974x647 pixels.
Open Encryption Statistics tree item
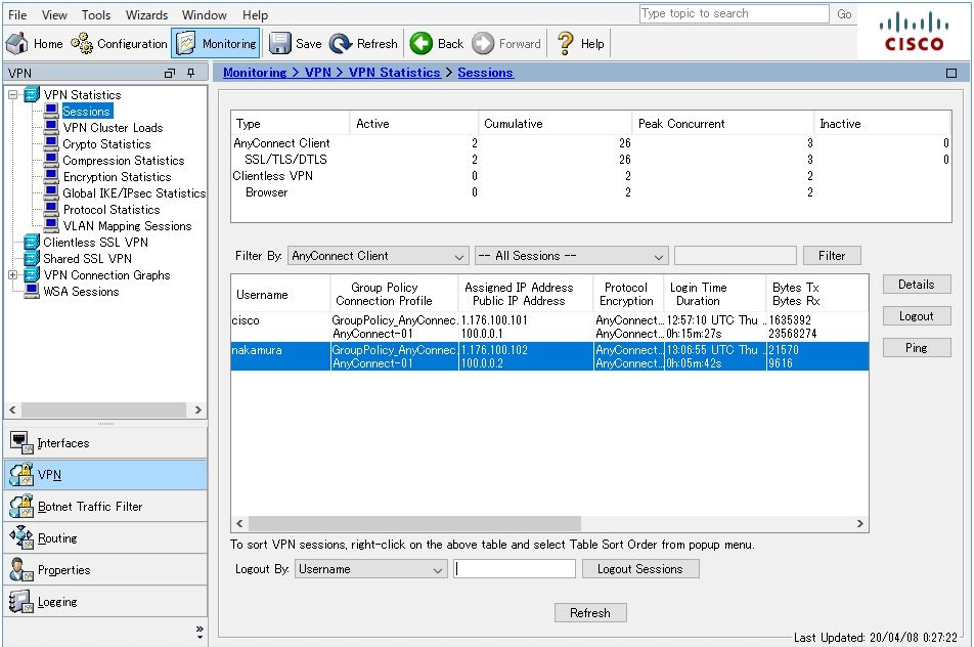[x=117, y=177]
